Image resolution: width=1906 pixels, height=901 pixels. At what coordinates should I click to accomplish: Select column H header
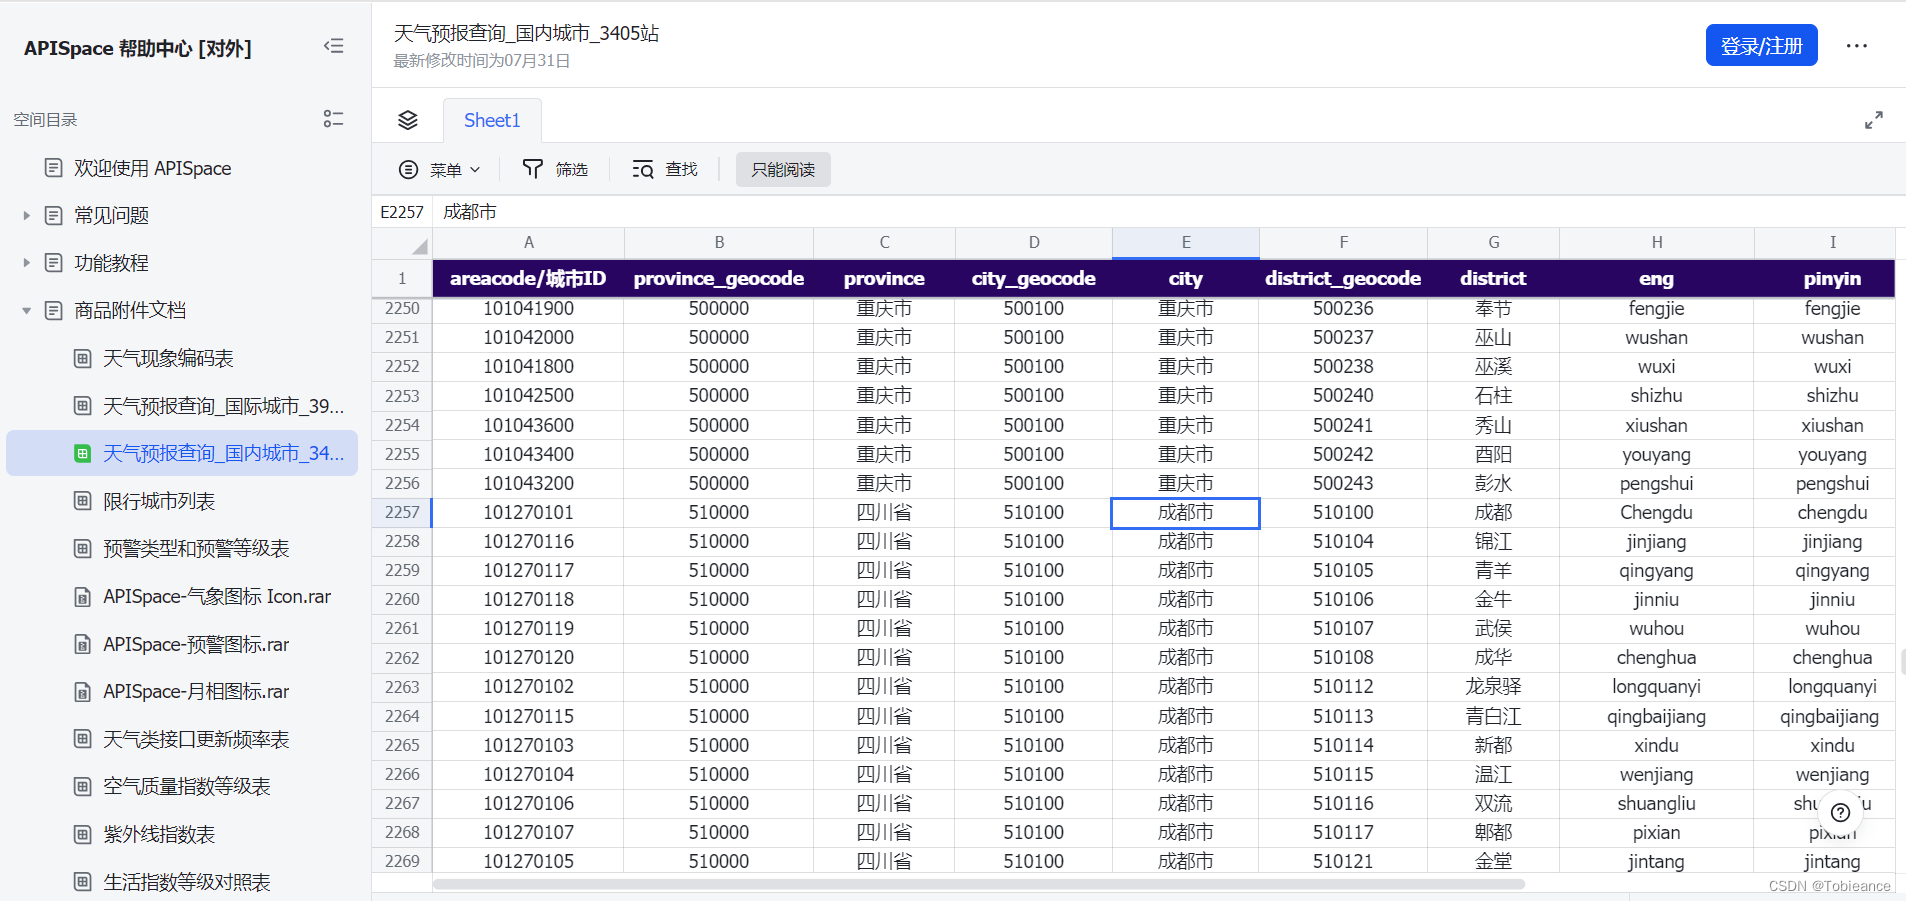click(1657, 243)
